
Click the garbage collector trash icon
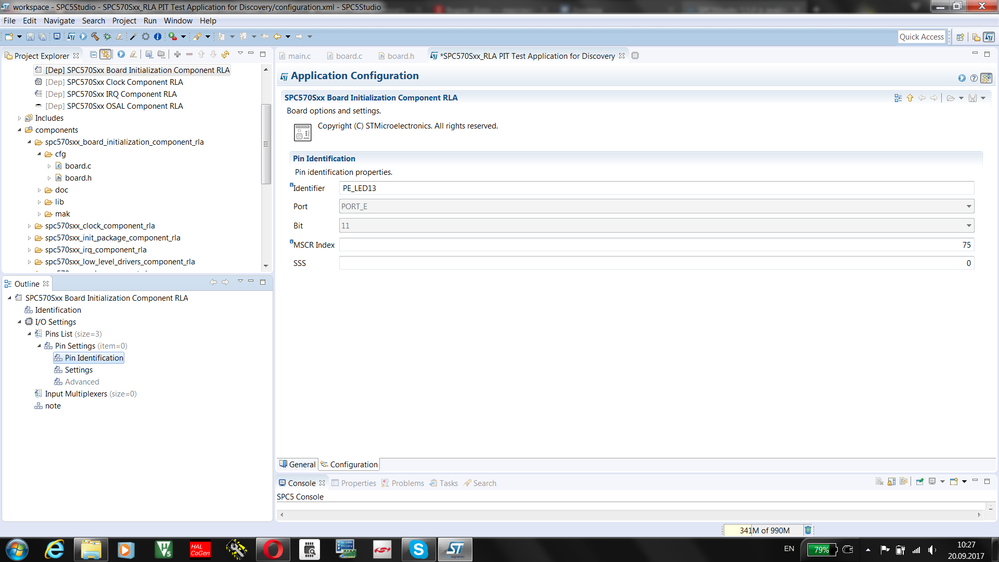[x=808, y=530]
